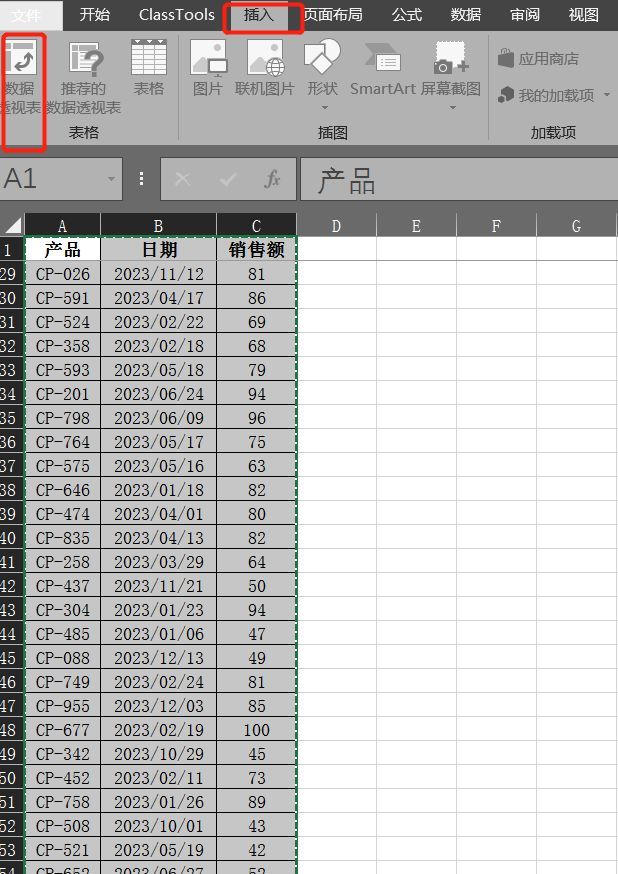The height and width of the screenshot is (874, 618).
Task: Open My Add-ins (我的加载项)
Action: pos(546,95)
